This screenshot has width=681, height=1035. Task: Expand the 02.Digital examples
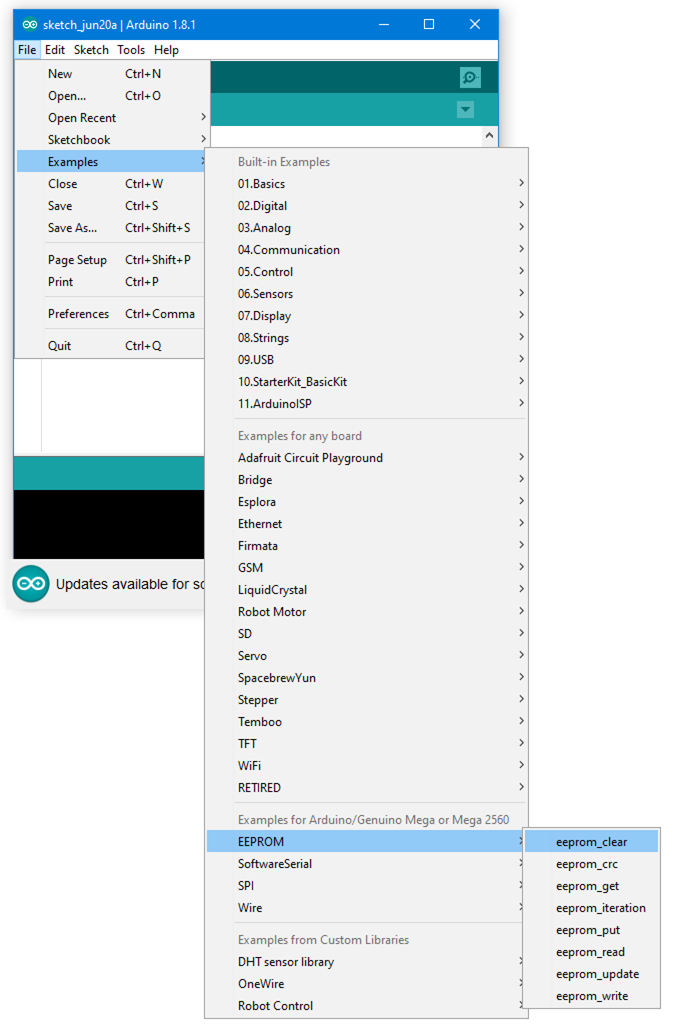[x=367, y=206]
